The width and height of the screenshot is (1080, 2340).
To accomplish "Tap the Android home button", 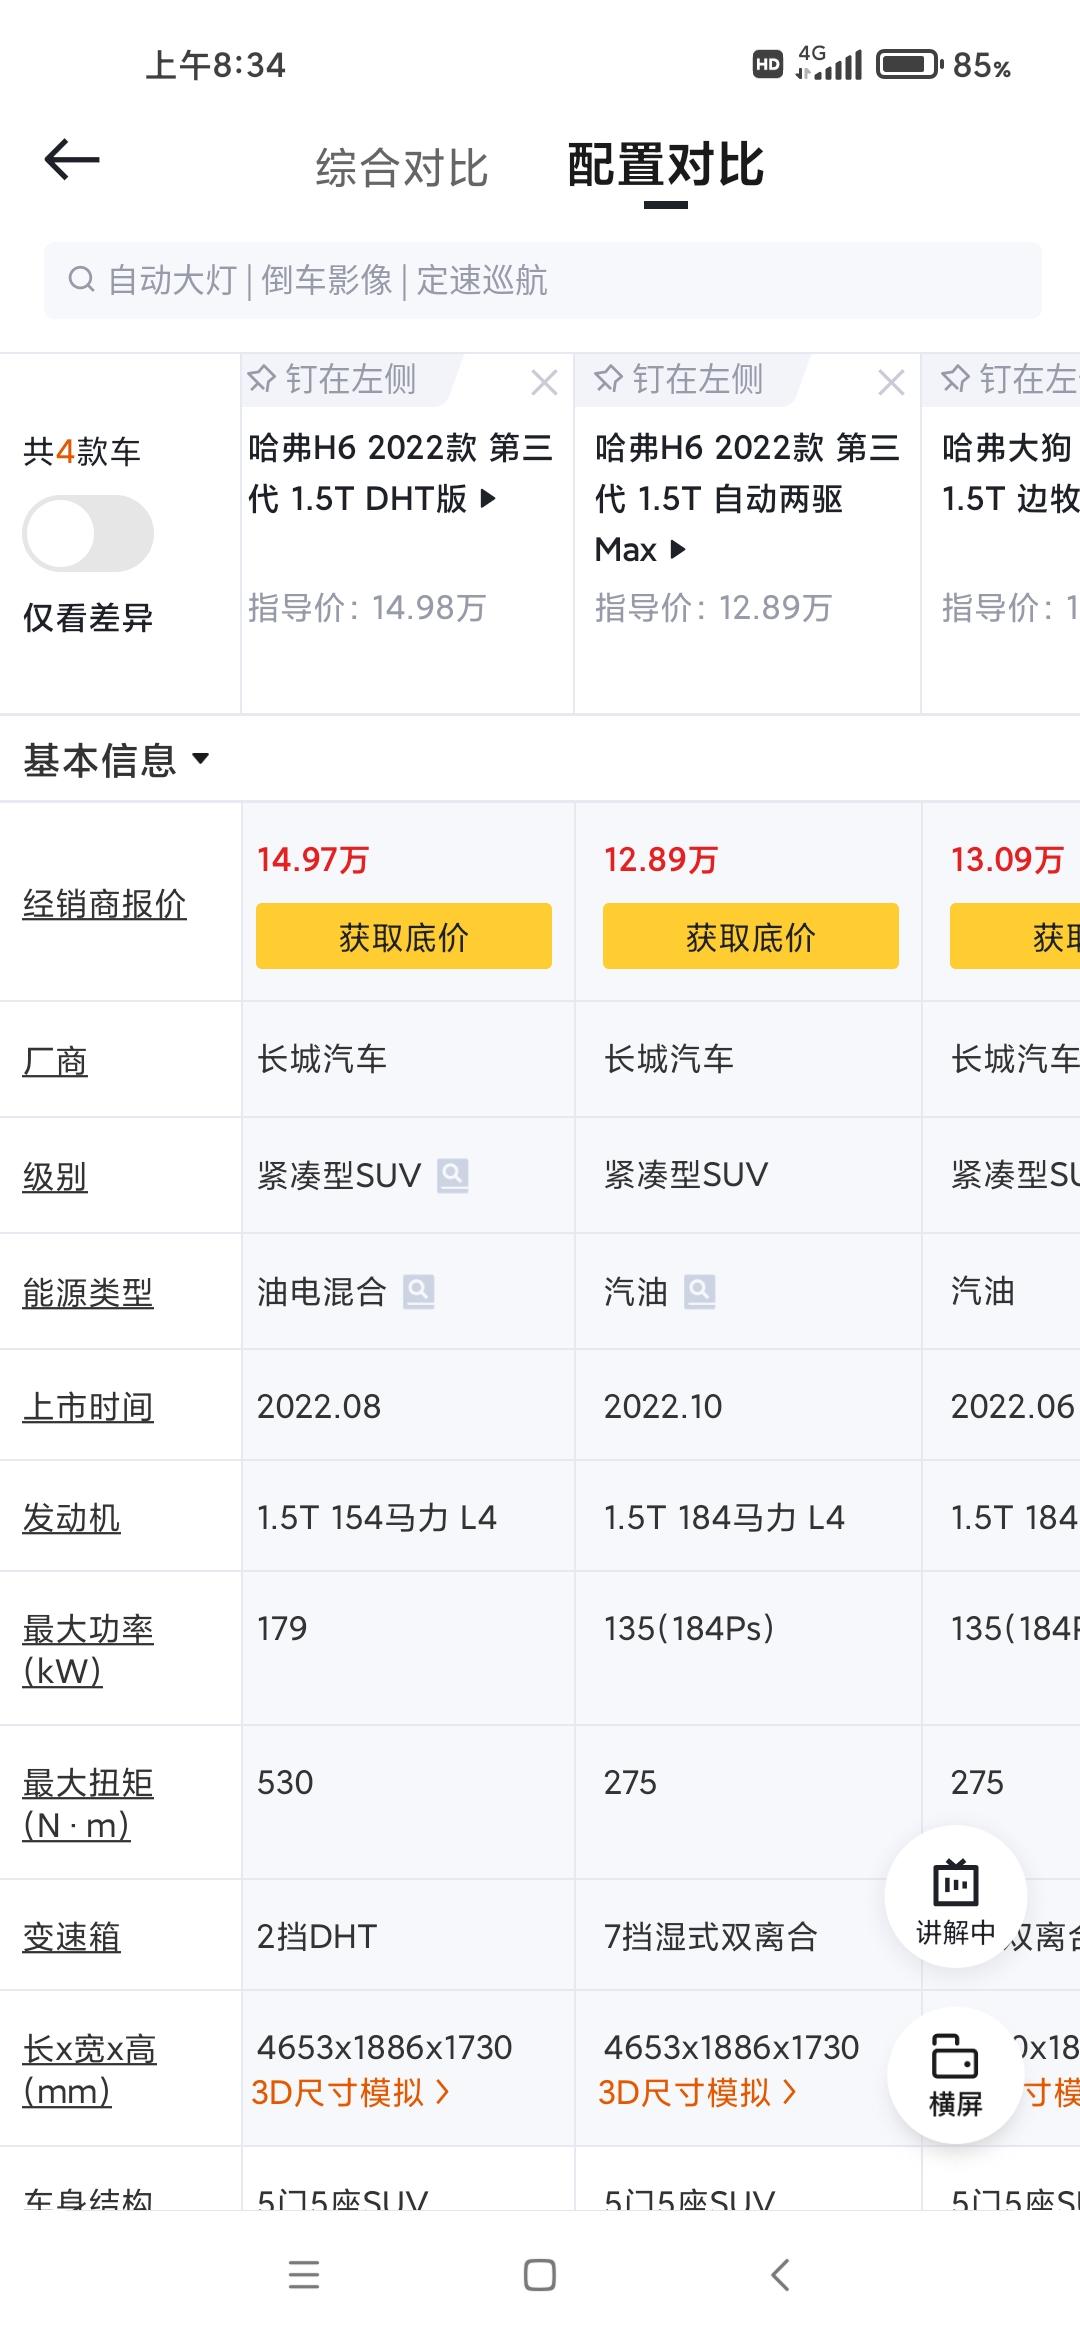I will [540, 2275].
